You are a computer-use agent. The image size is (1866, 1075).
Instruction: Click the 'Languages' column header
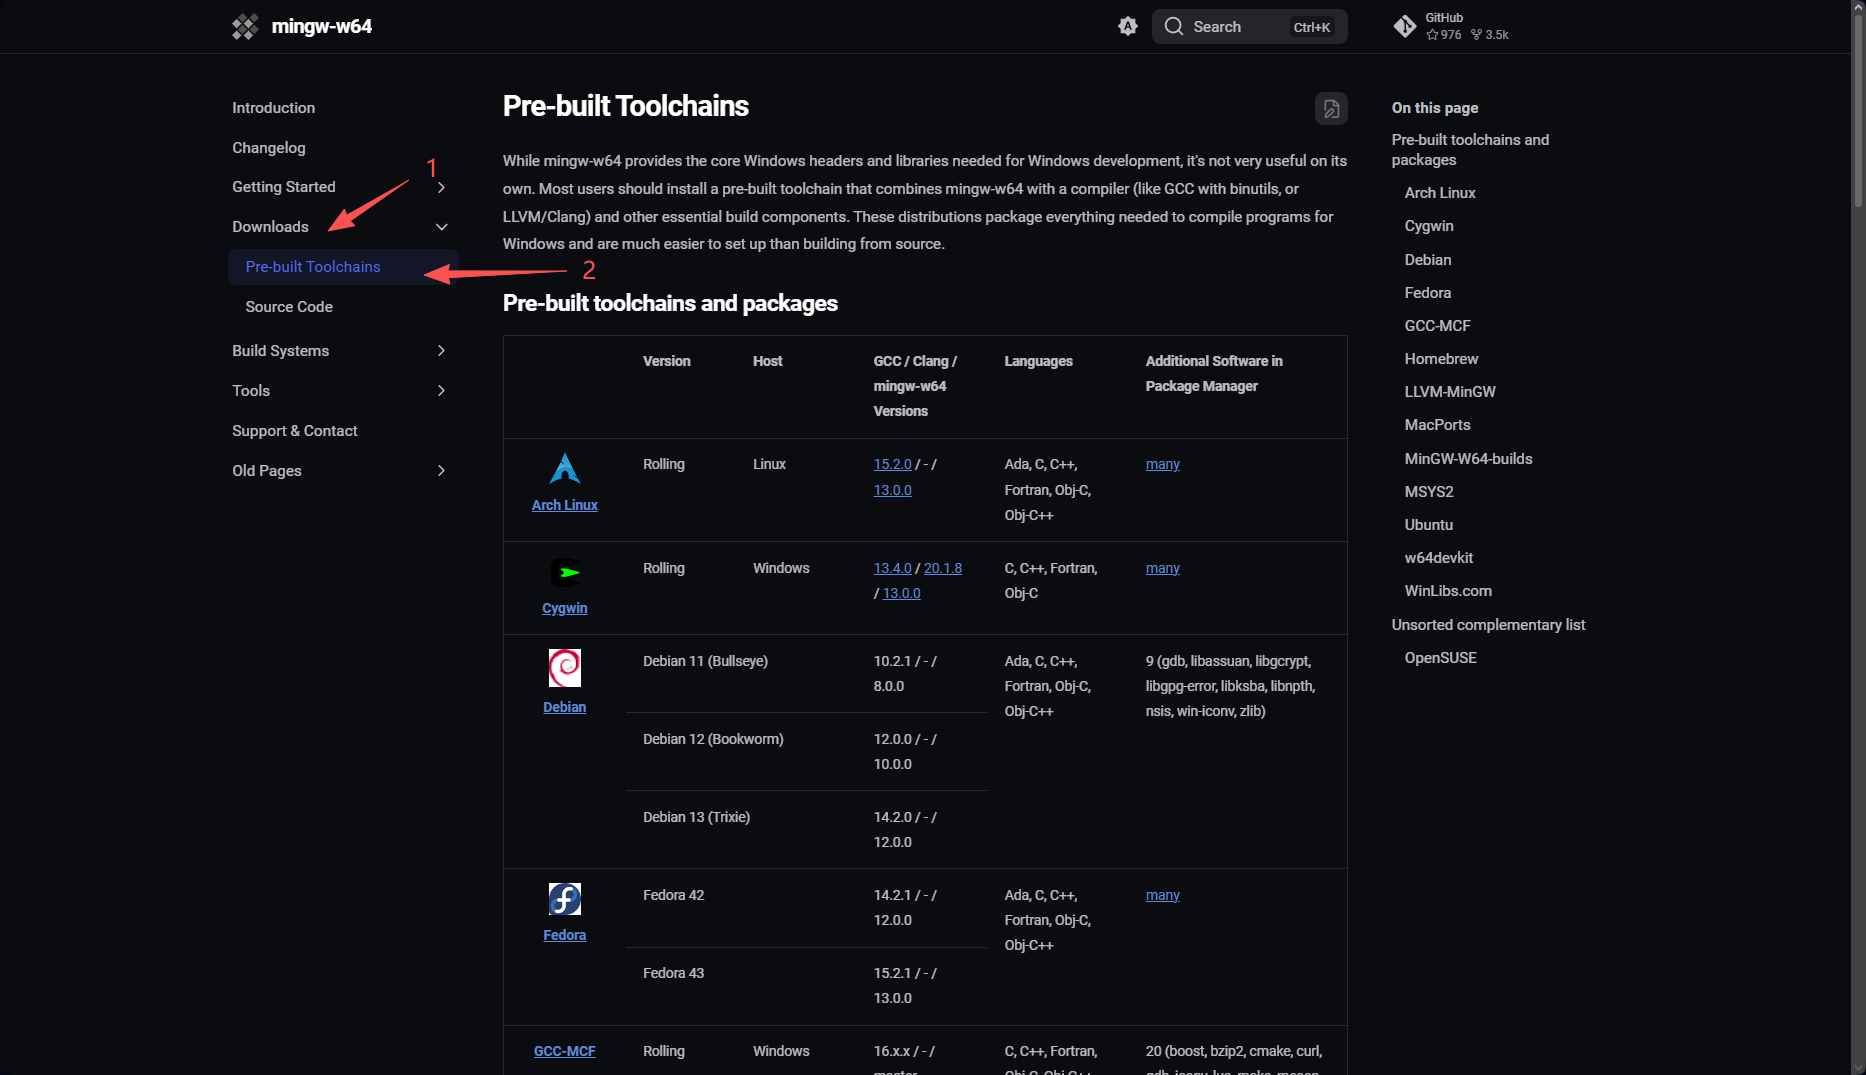point(1038,361)
